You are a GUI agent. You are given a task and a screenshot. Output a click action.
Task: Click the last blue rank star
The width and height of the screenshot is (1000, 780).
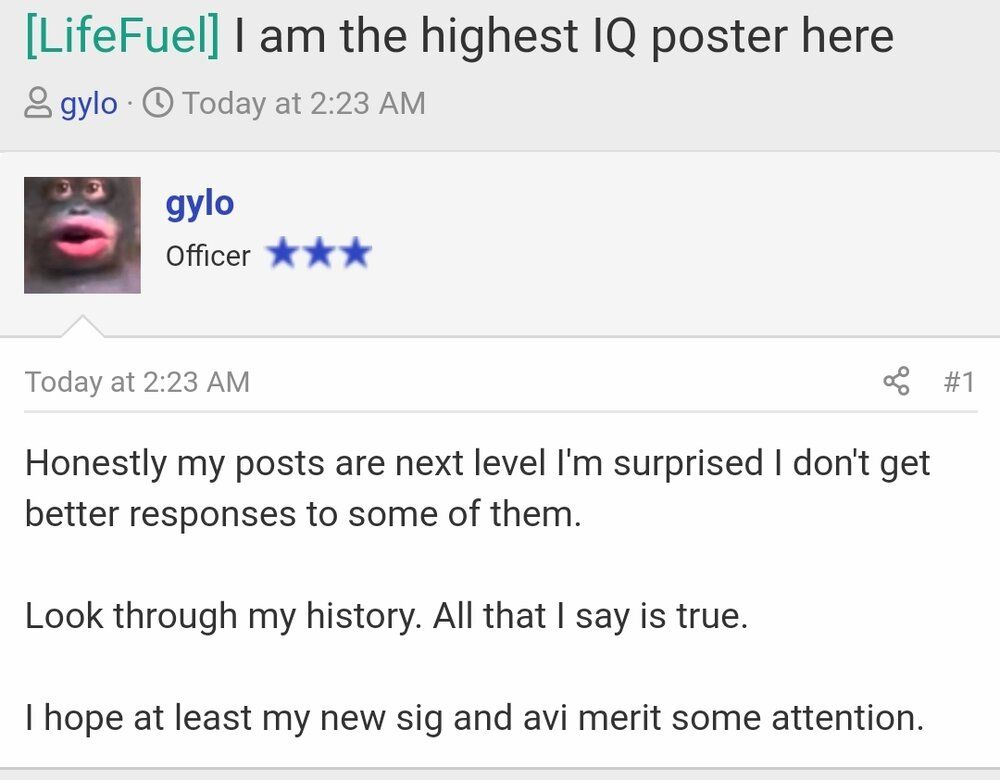pyautogui.click(x=356, y=253)
